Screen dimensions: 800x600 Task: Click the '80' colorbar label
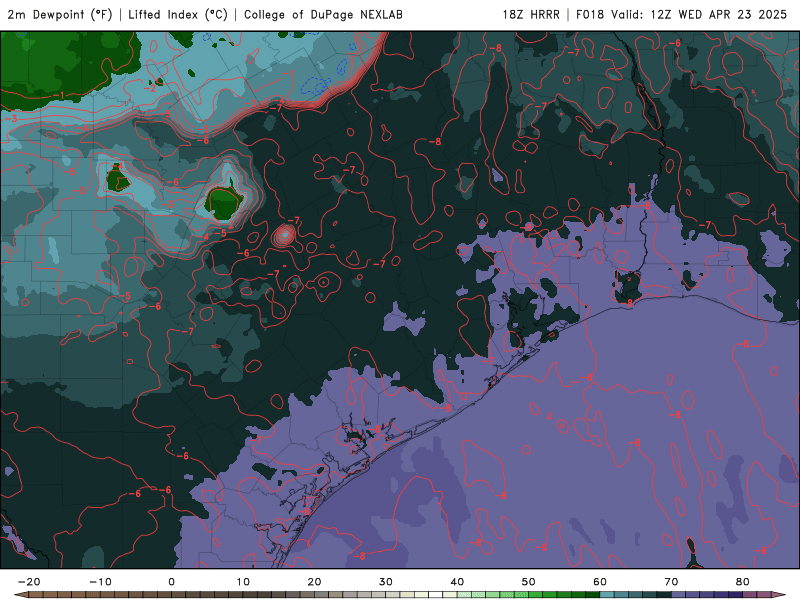tap(743, 582)
